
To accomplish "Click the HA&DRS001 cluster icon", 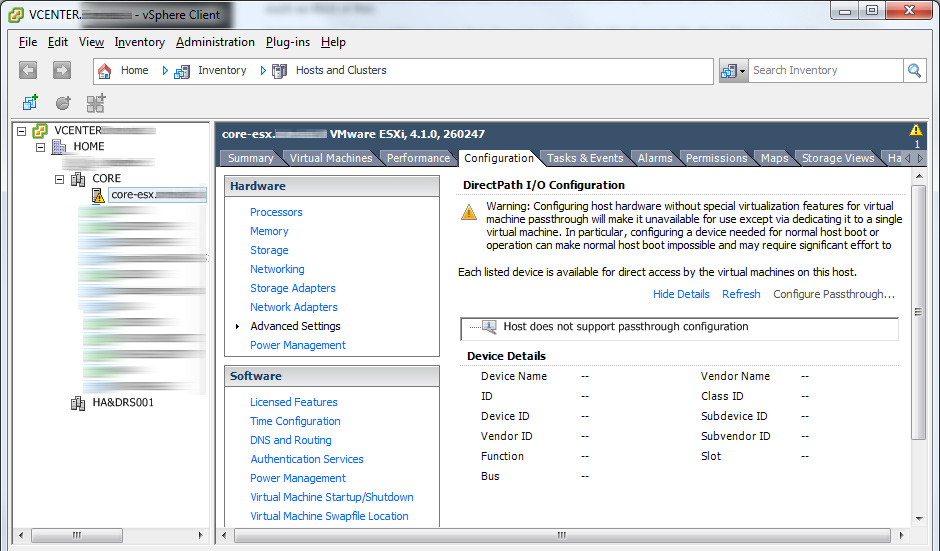I will (78, 403).
